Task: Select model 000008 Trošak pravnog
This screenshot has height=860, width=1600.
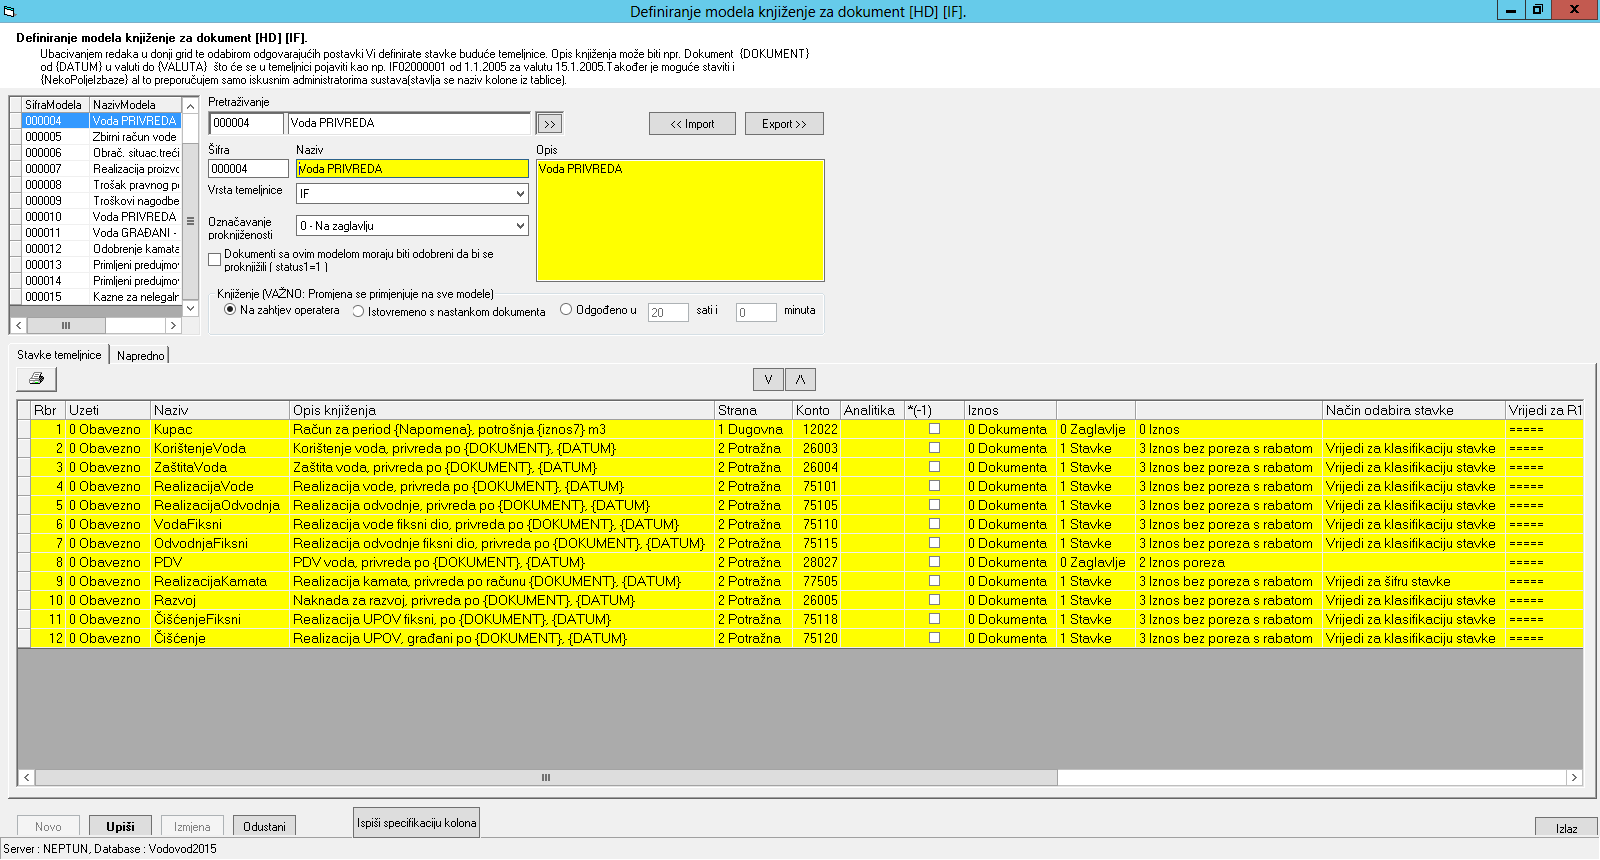Action: (x=101, y=185)
